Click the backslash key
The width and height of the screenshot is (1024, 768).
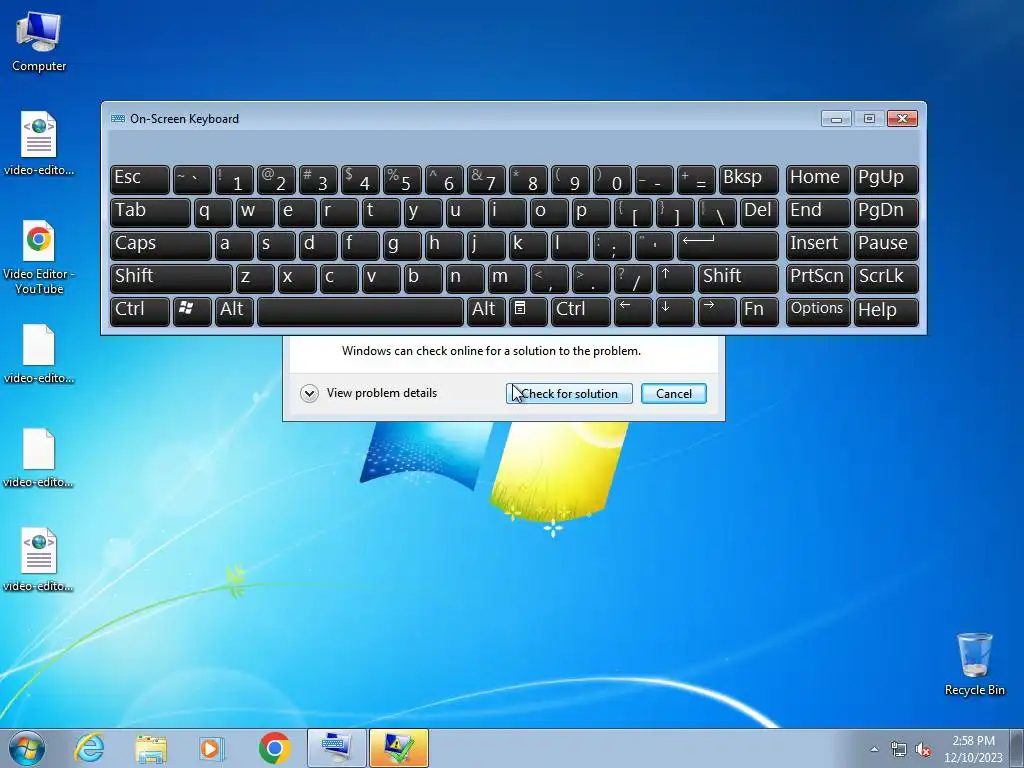point(716,212)
